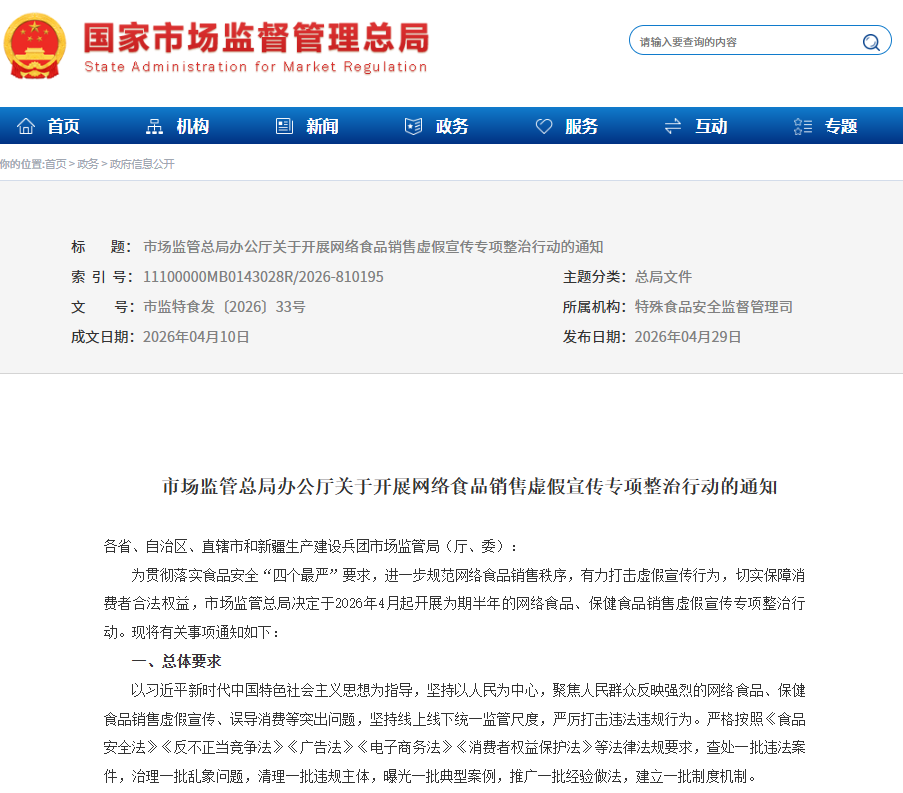Viewport: 903px width, 793px height.
Task: Click the 发布日期 value 2026年04月29日
Action: coord(688,337)
